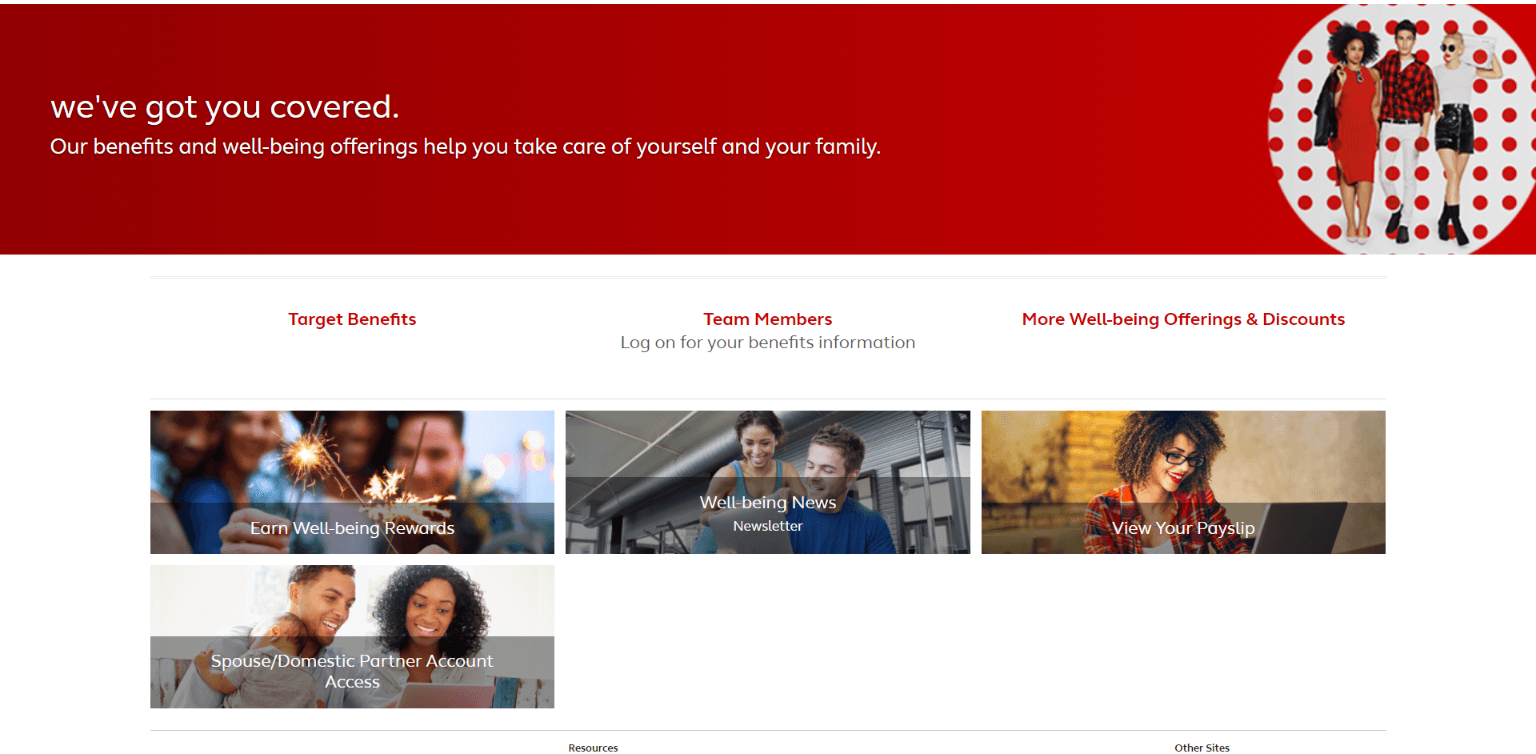Open the Well-being News tile title
The height and width of the screenshot is (754, 1536).
point(767,502)
